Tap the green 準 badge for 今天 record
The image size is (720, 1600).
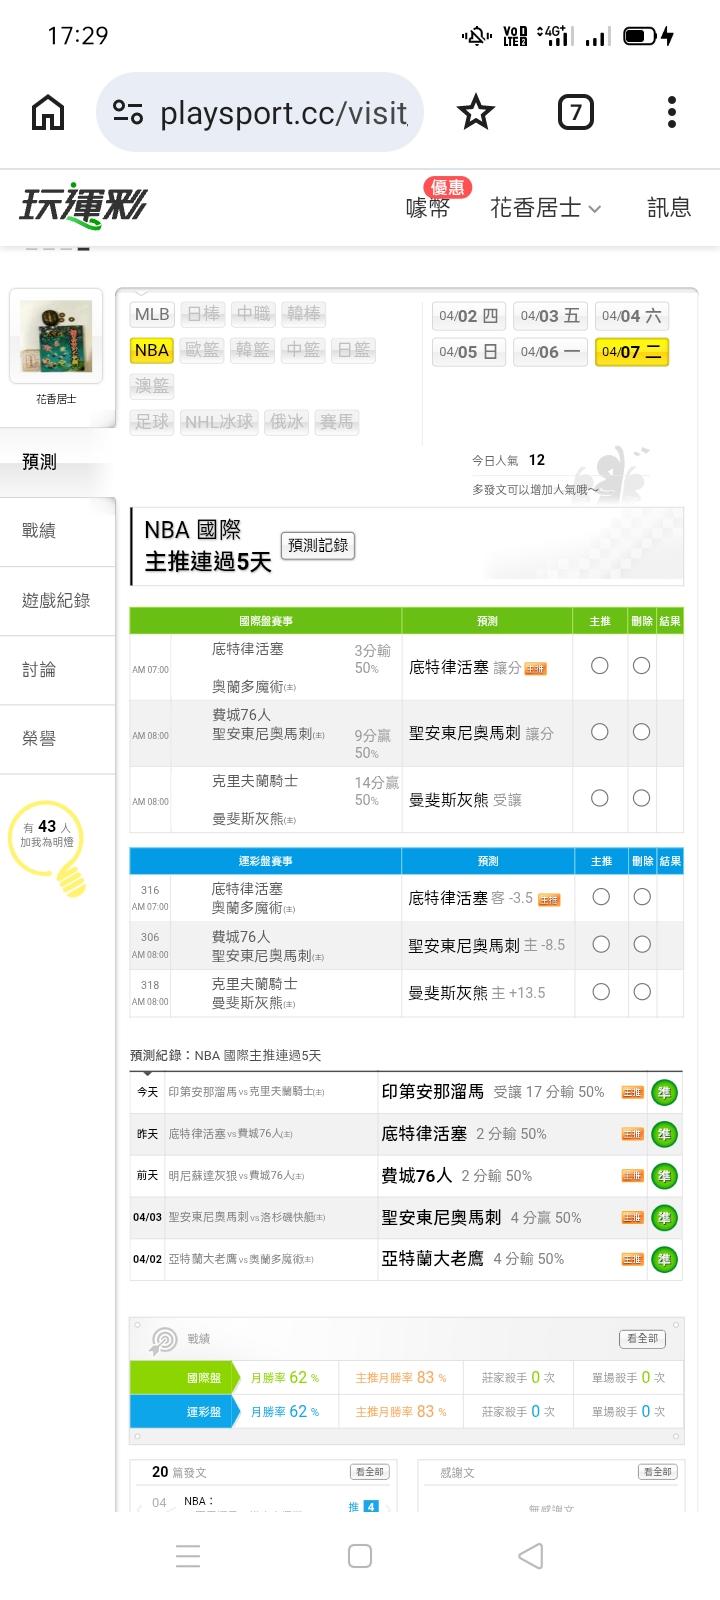click(663, 1092)
